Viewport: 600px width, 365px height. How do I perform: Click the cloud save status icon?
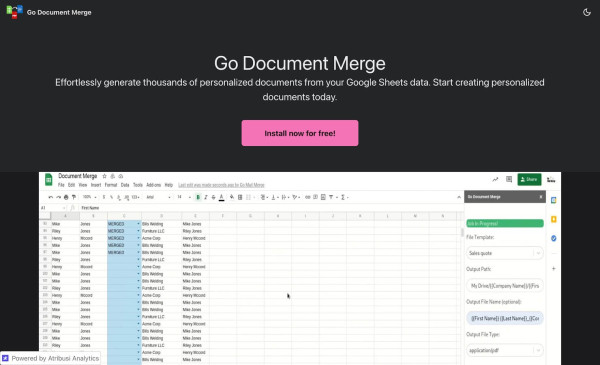[121, 176]
